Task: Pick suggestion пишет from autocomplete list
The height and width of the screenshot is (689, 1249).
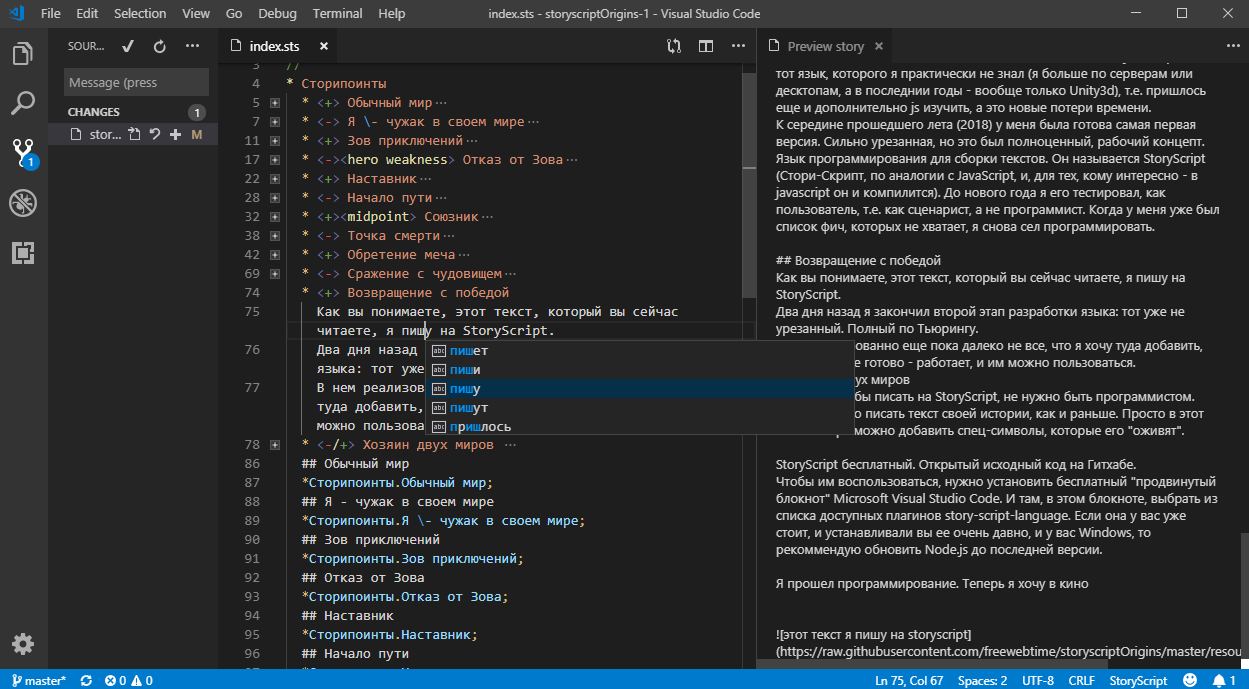Action: point(639,351)
